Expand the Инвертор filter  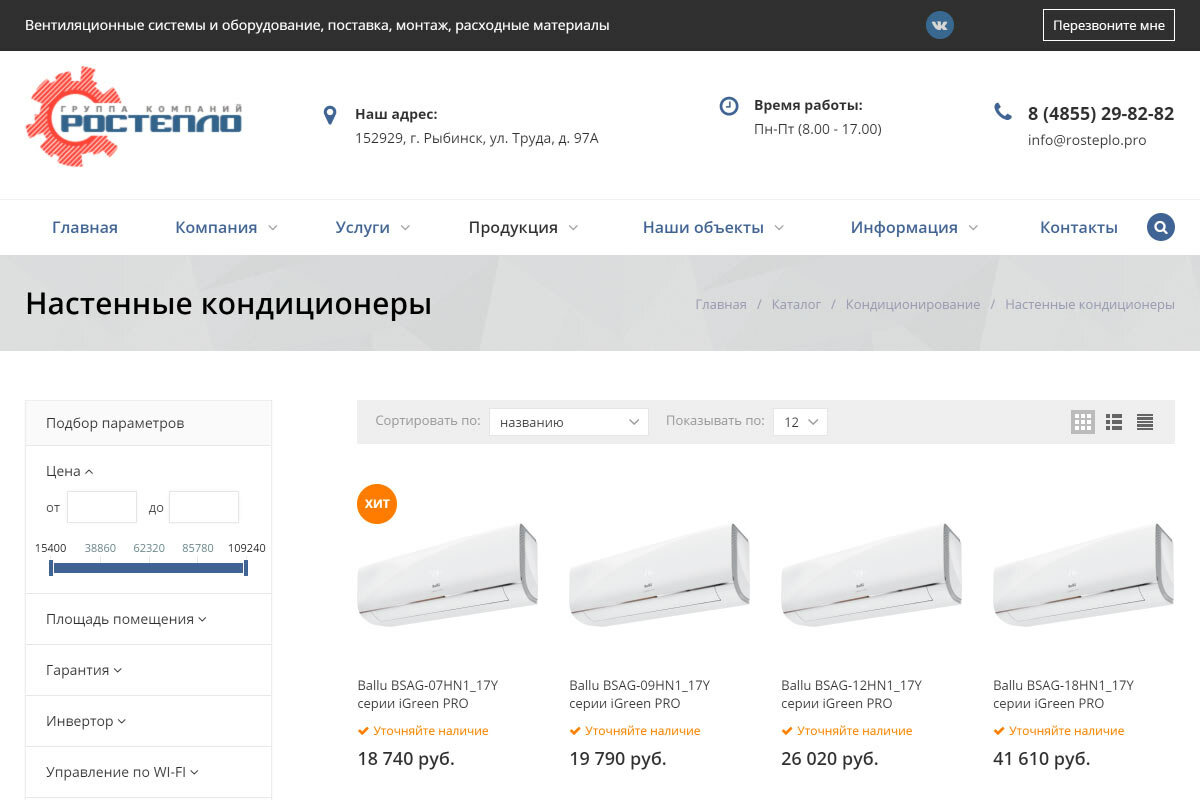(86, 721)
